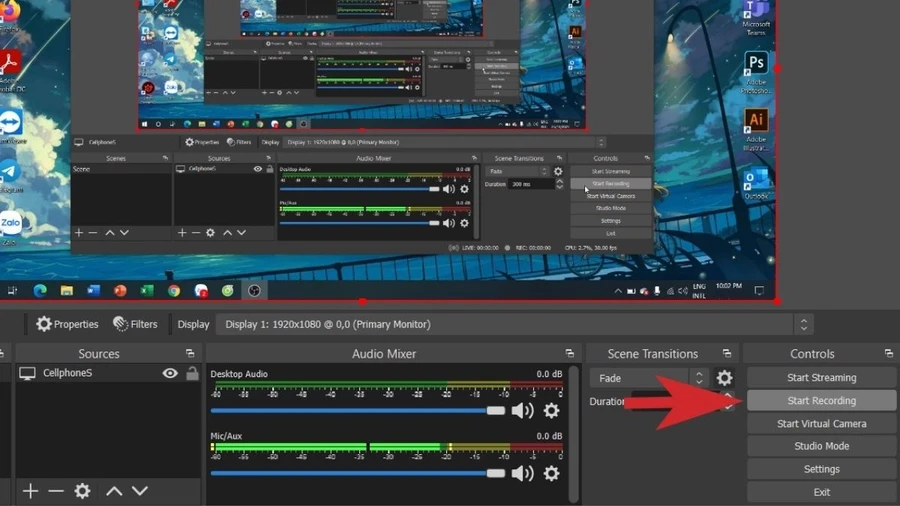The width and height of the screenshot is (900, 506).
Task: Click the Mic/Aux 0.0 dB value
Action: point(549,436)
